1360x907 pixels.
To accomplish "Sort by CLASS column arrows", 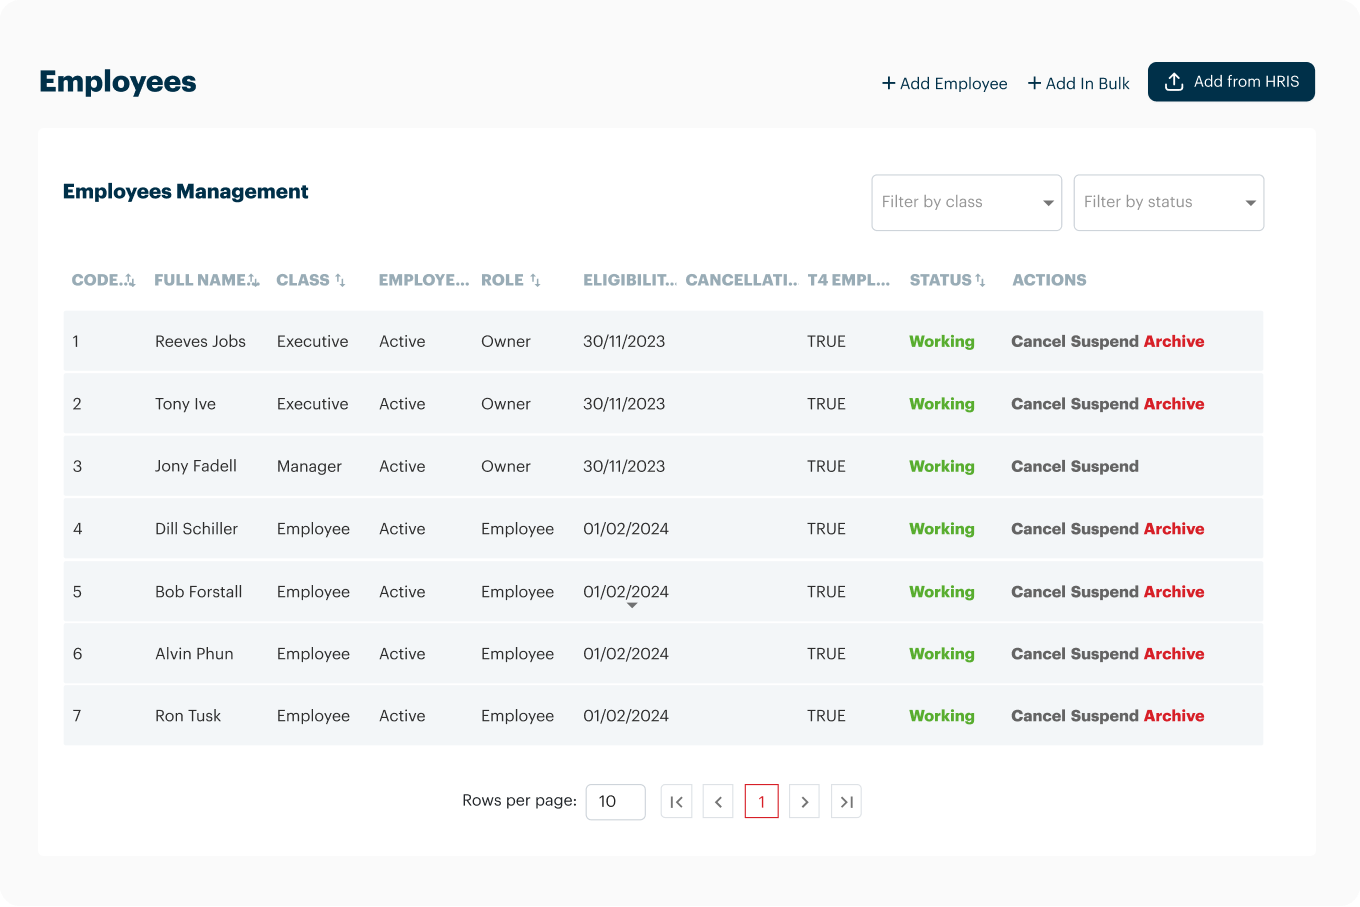I will pyautogui.click(x=340, y=281).
